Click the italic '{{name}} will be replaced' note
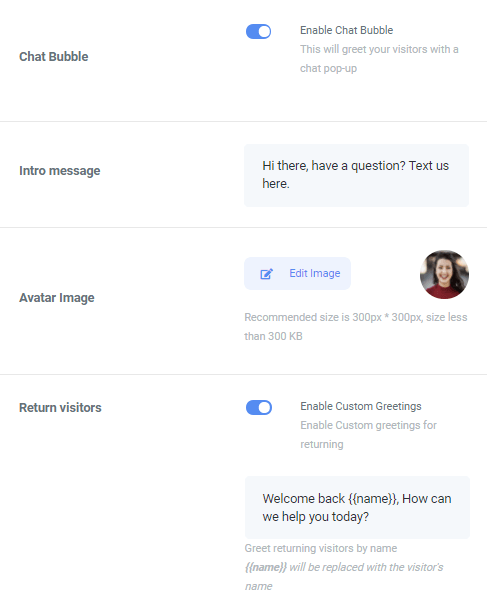Screen dimensions: 487x606 (344, 576)
